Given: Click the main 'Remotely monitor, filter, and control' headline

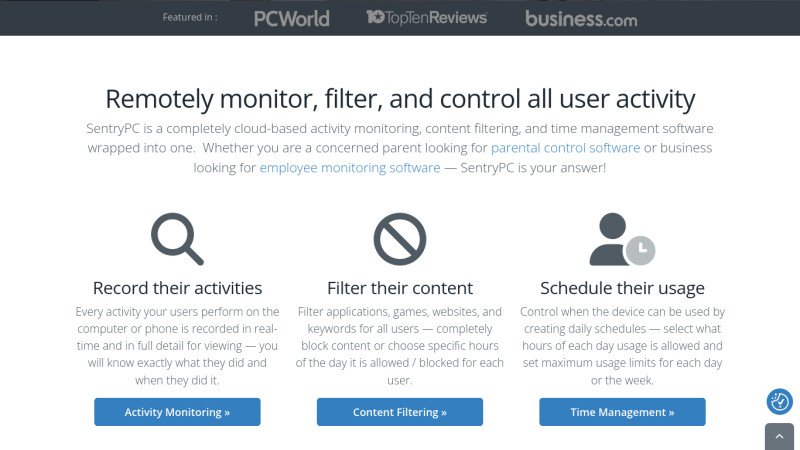Looking at the screenshot, I should 400,99.
